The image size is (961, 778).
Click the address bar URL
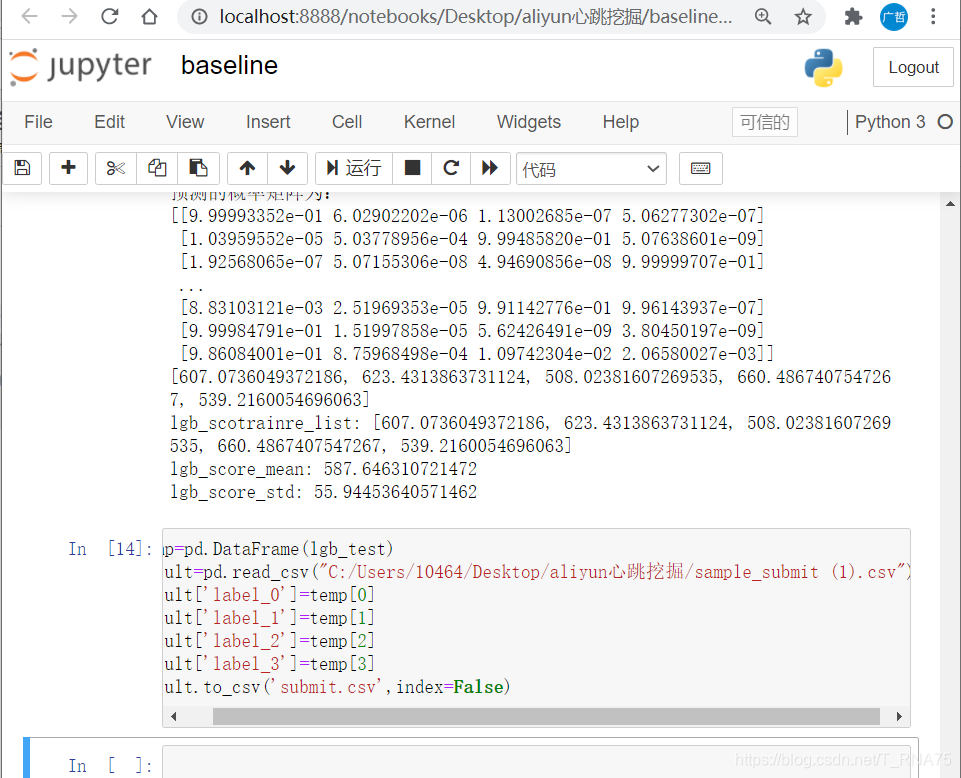[x=476, y=17]
